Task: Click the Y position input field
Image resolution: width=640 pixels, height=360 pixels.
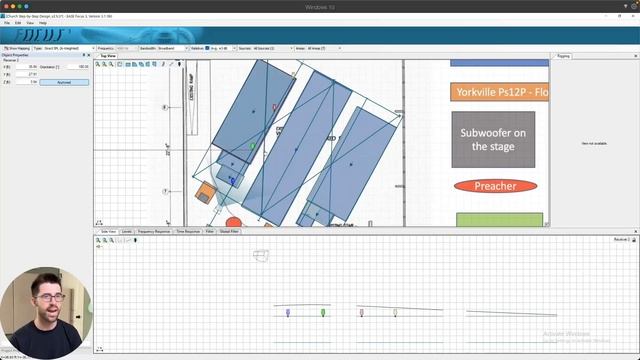Action: [27, 74]
